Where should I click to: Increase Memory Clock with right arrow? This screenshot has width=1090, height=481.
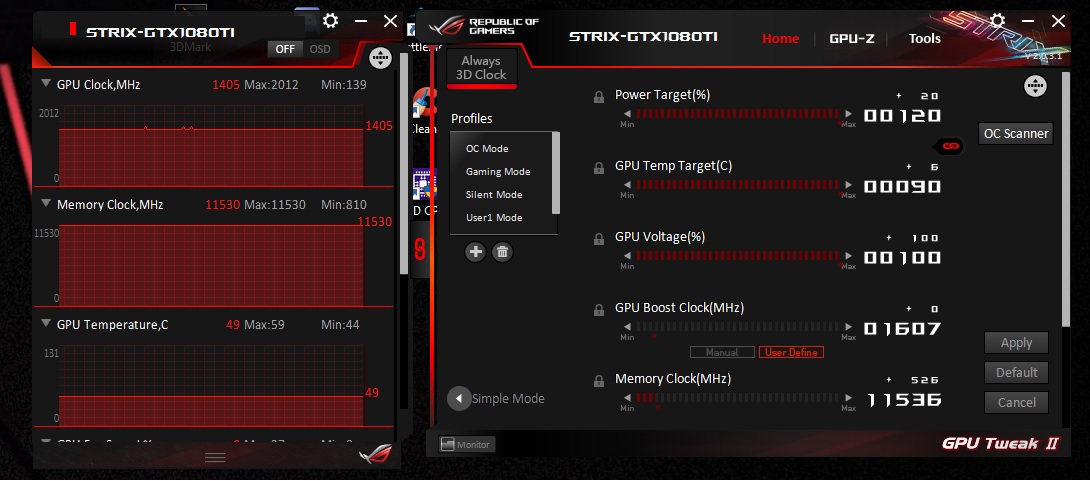pyautogui.click(x=848, y=398)
